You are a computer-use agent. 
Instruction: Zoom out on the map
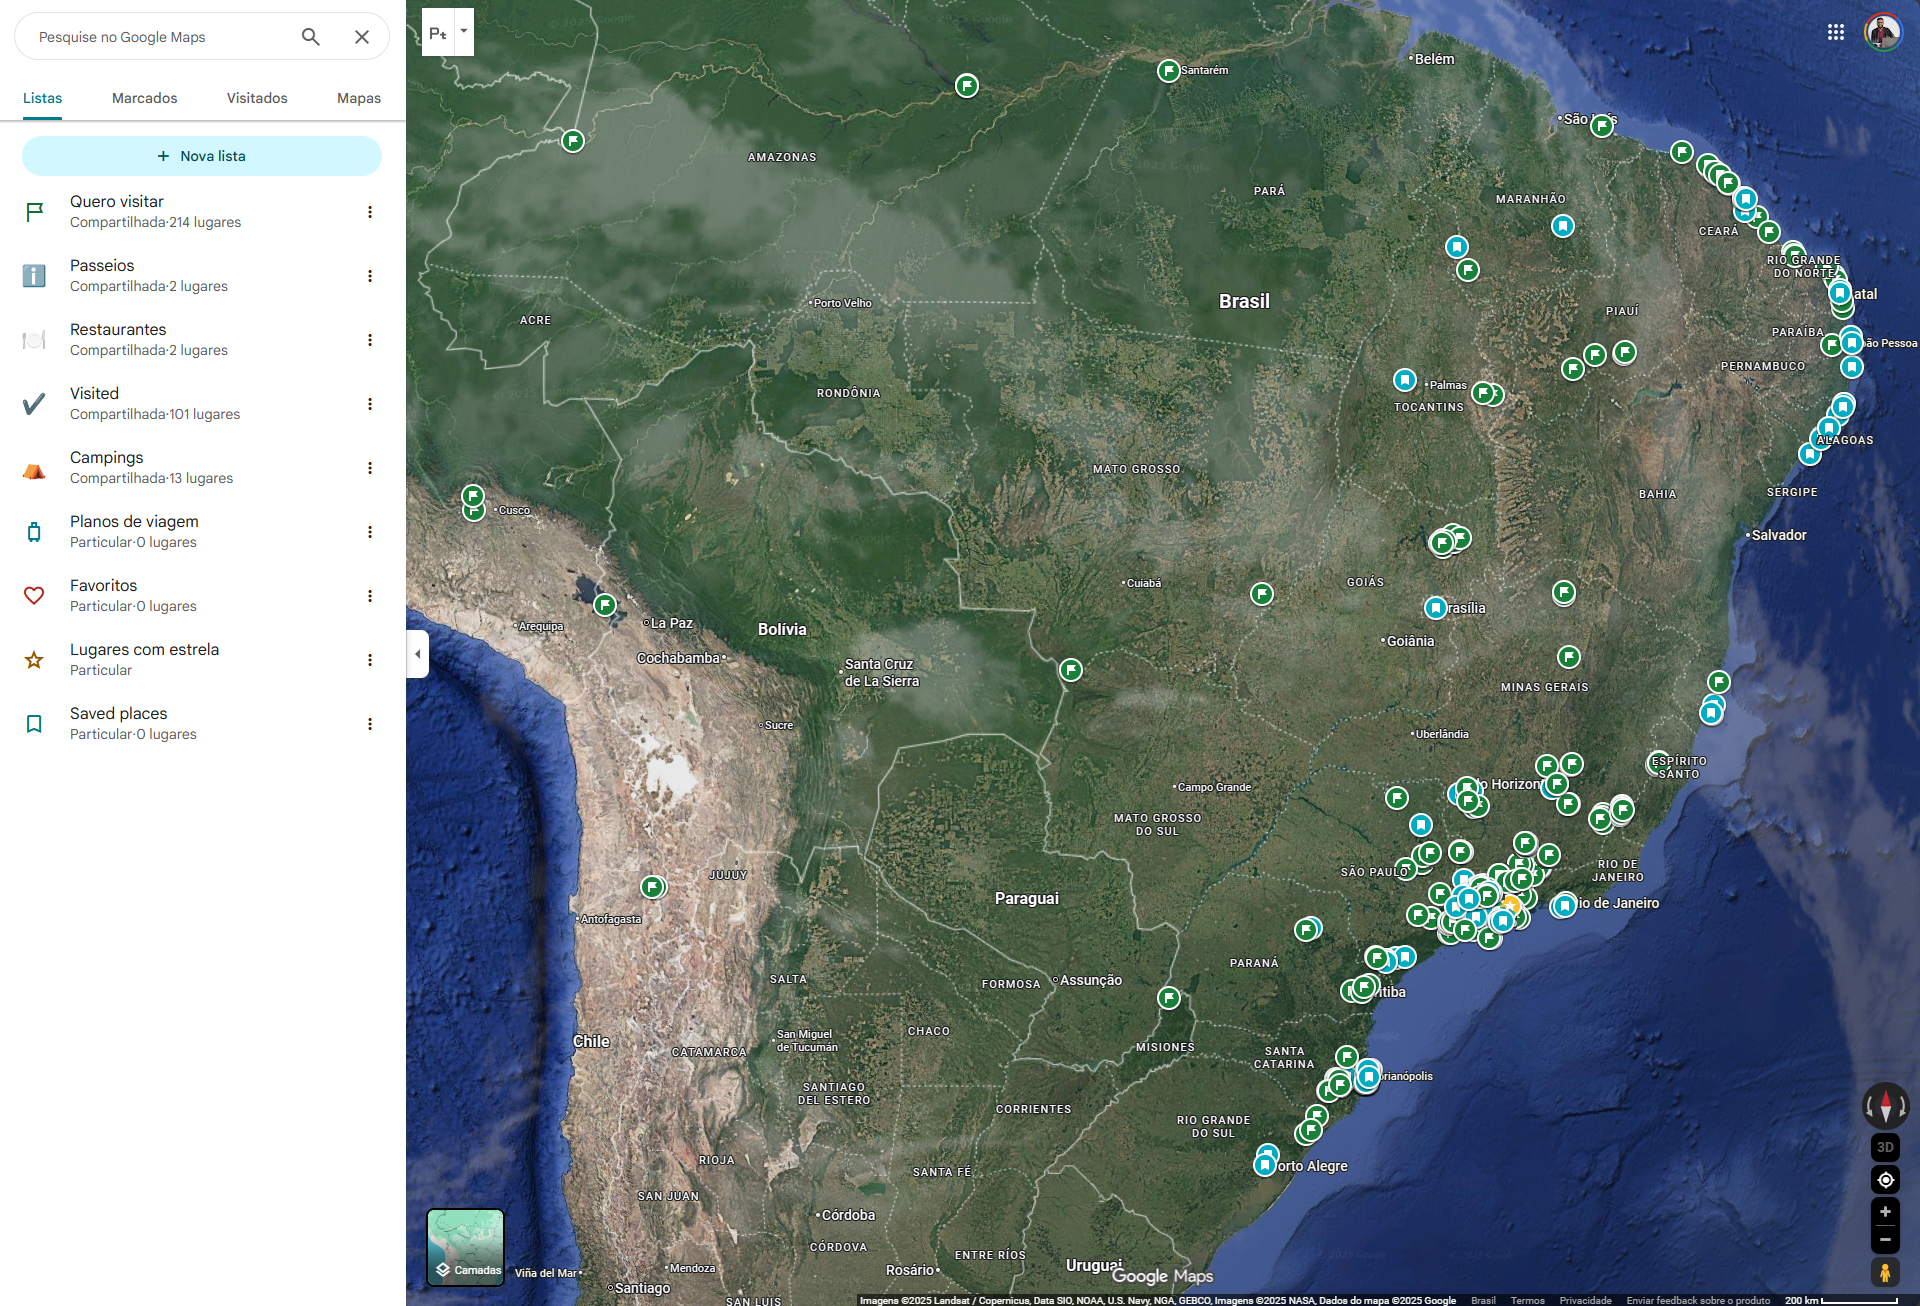click(x=1885, y=1240)
